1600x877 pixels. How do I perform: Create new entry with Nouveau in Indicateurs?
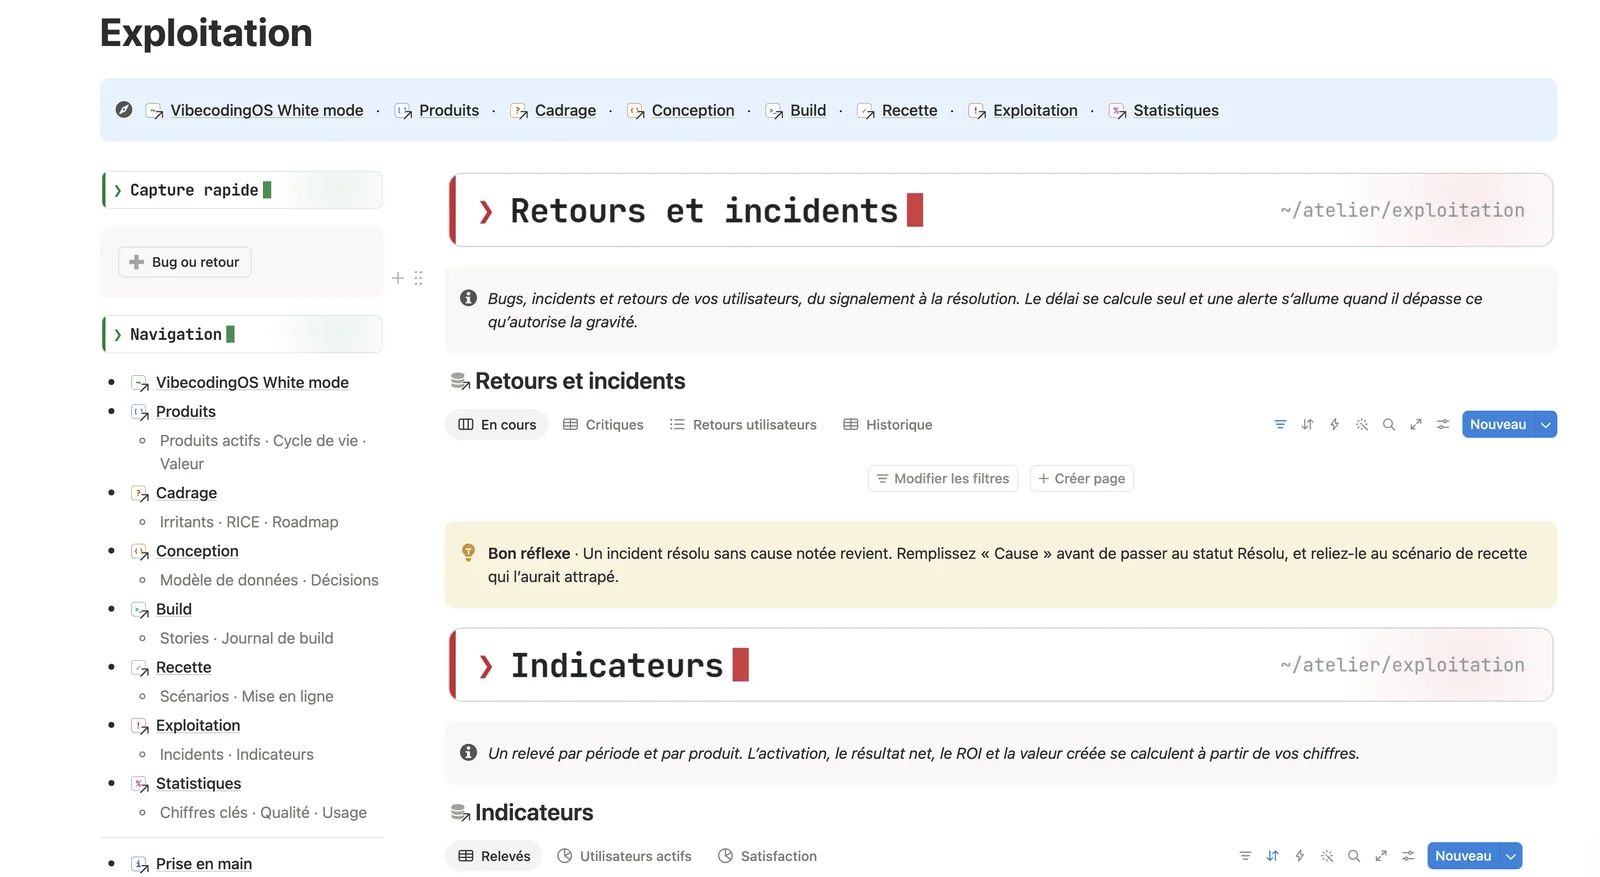[x=1463, y=856]
